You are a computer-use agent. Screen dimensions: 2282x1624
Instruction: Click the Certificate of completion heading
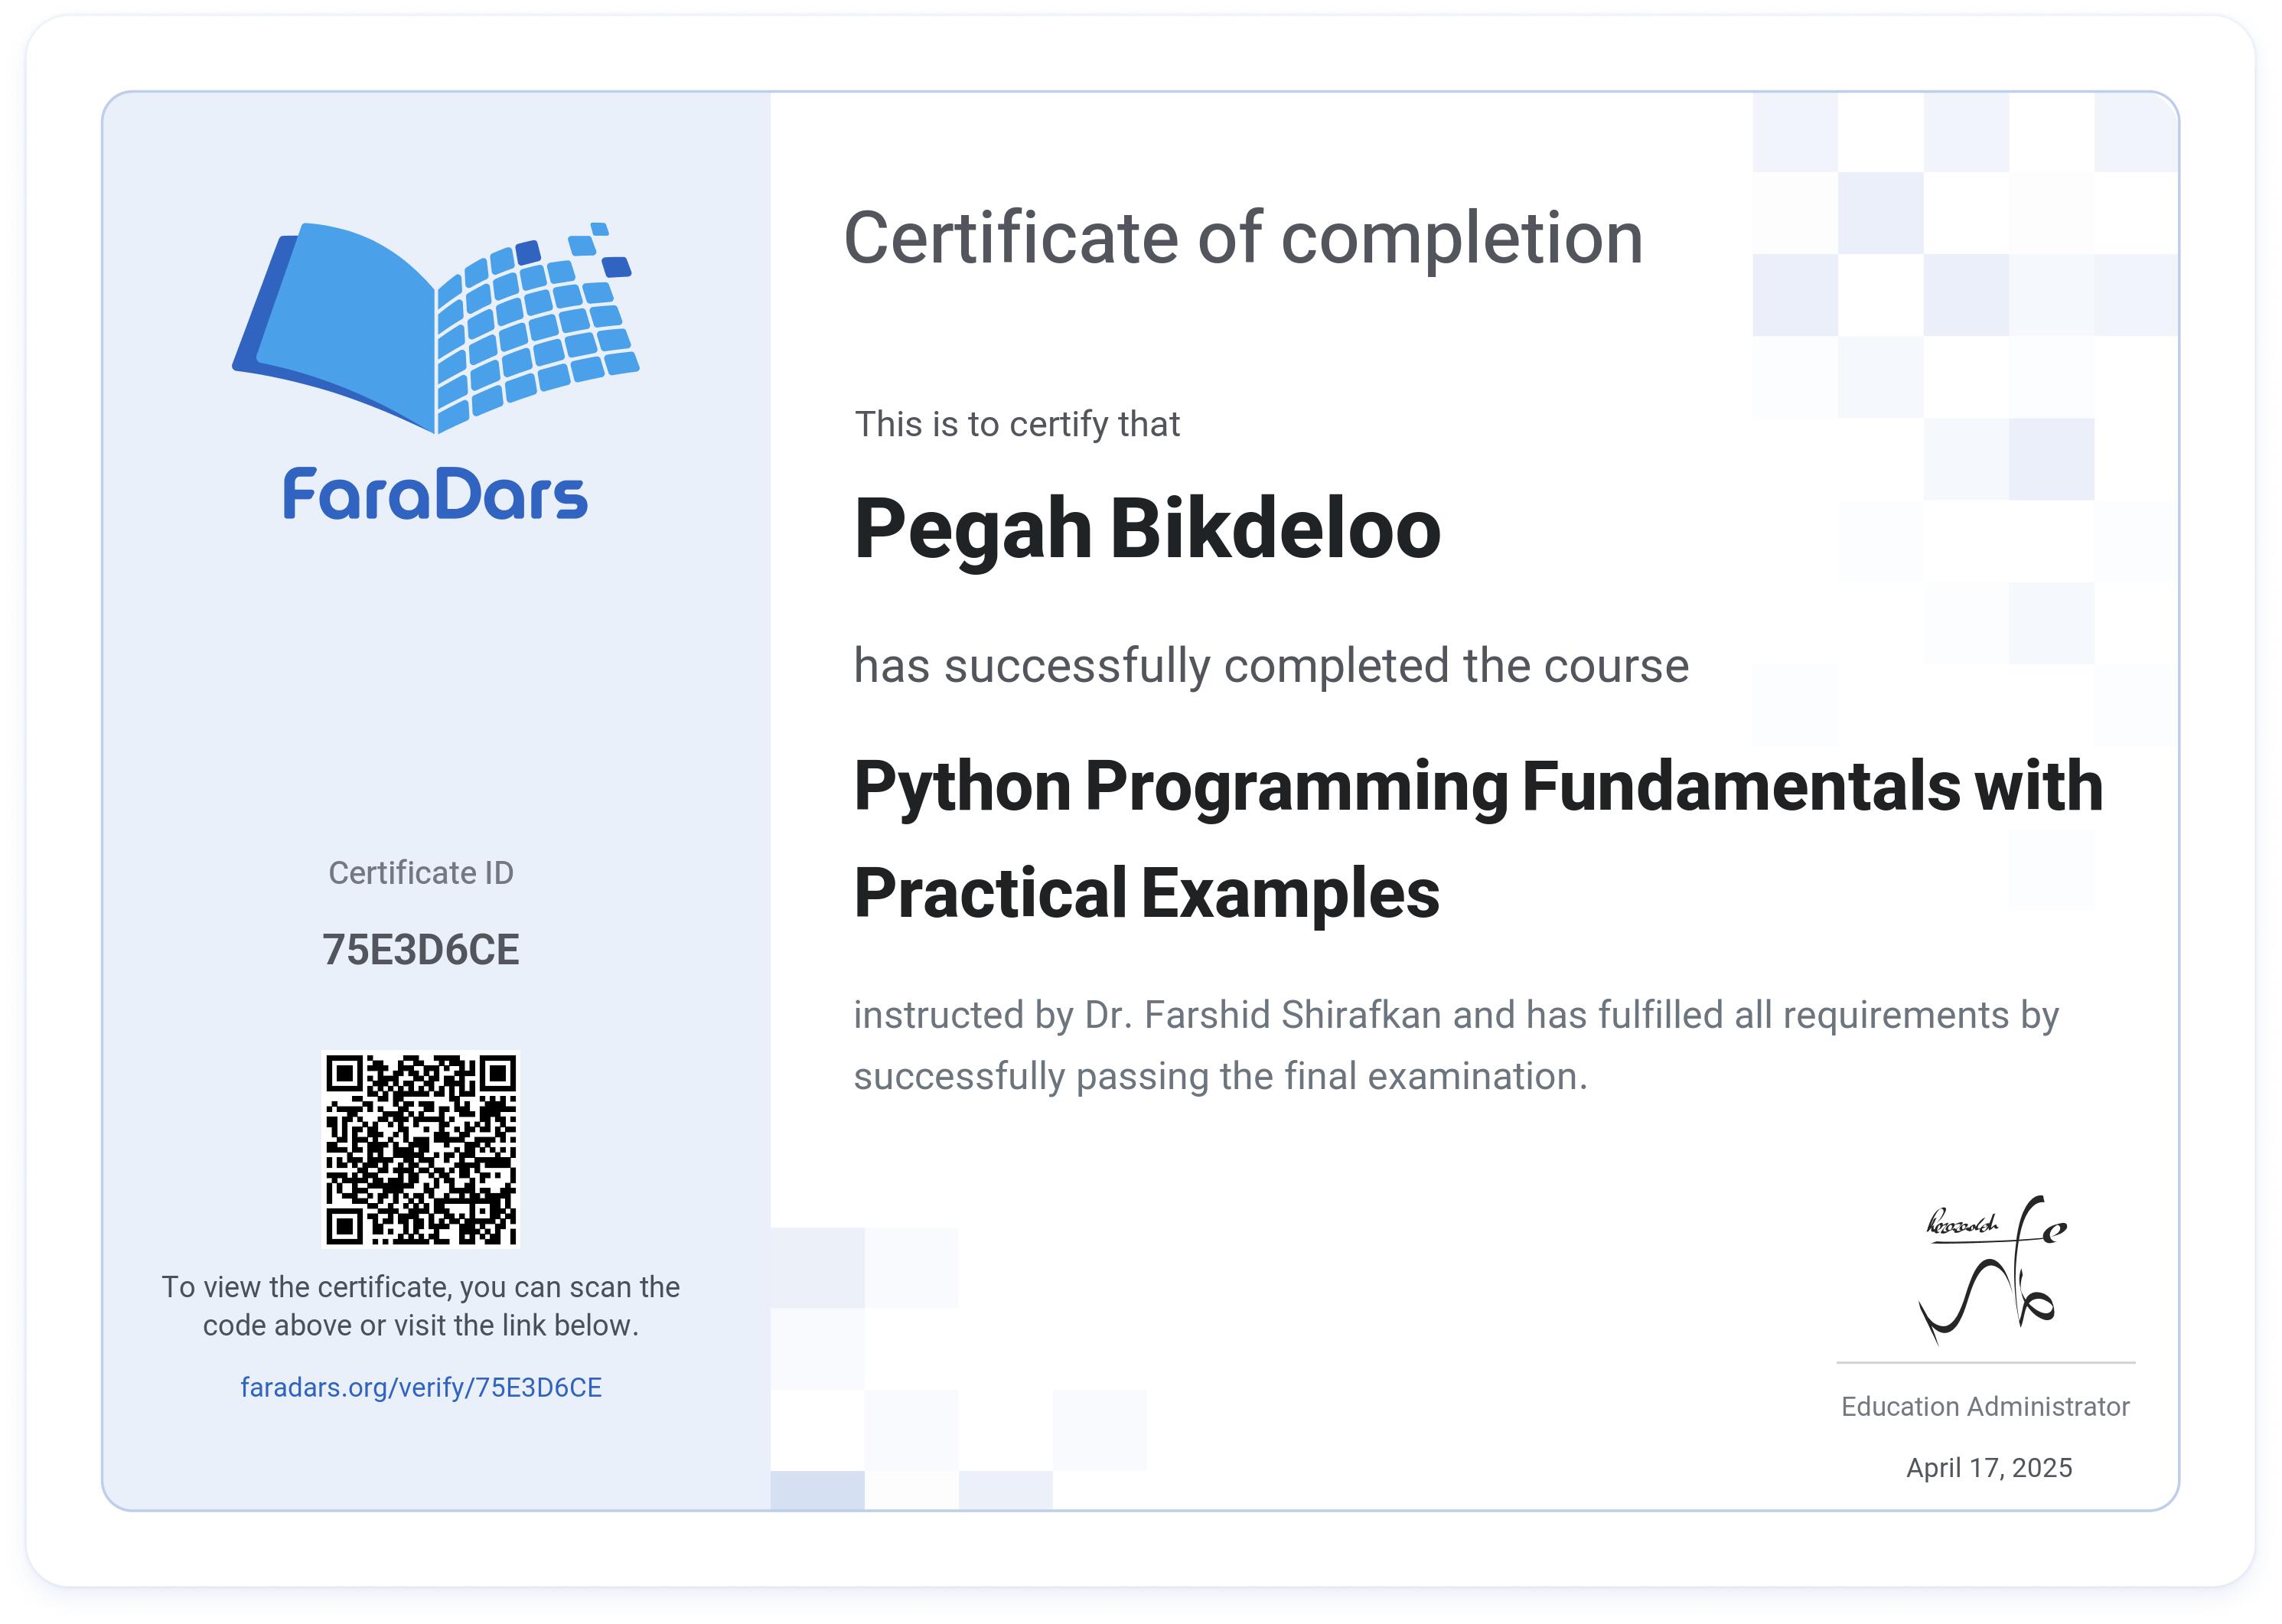coord(1243,239)
